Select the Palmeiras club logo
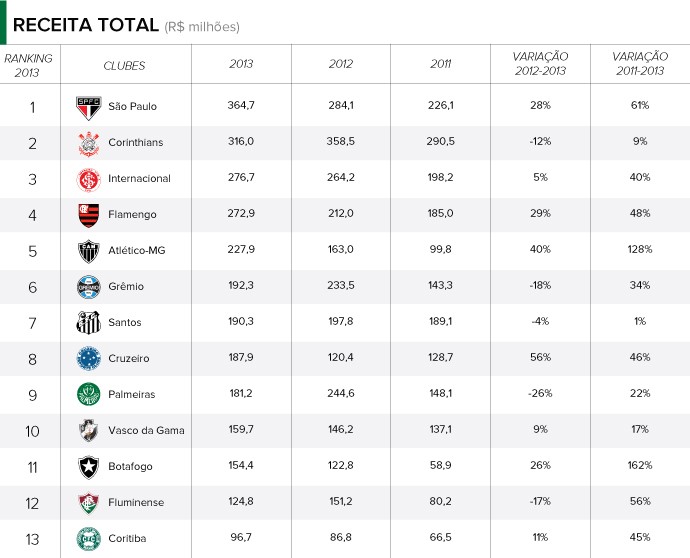690x558 pixels. 88,395
